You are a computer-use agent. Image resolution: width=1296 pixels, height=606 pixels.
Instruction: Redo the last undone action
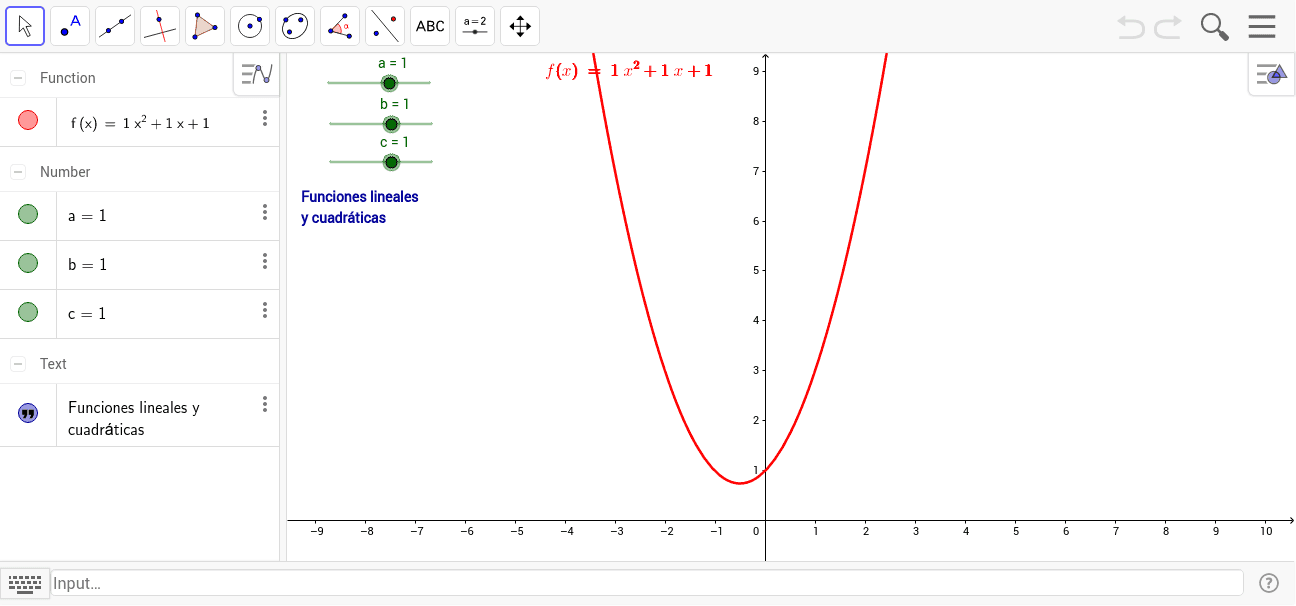pyautogui.click(x=1168, y=27)
